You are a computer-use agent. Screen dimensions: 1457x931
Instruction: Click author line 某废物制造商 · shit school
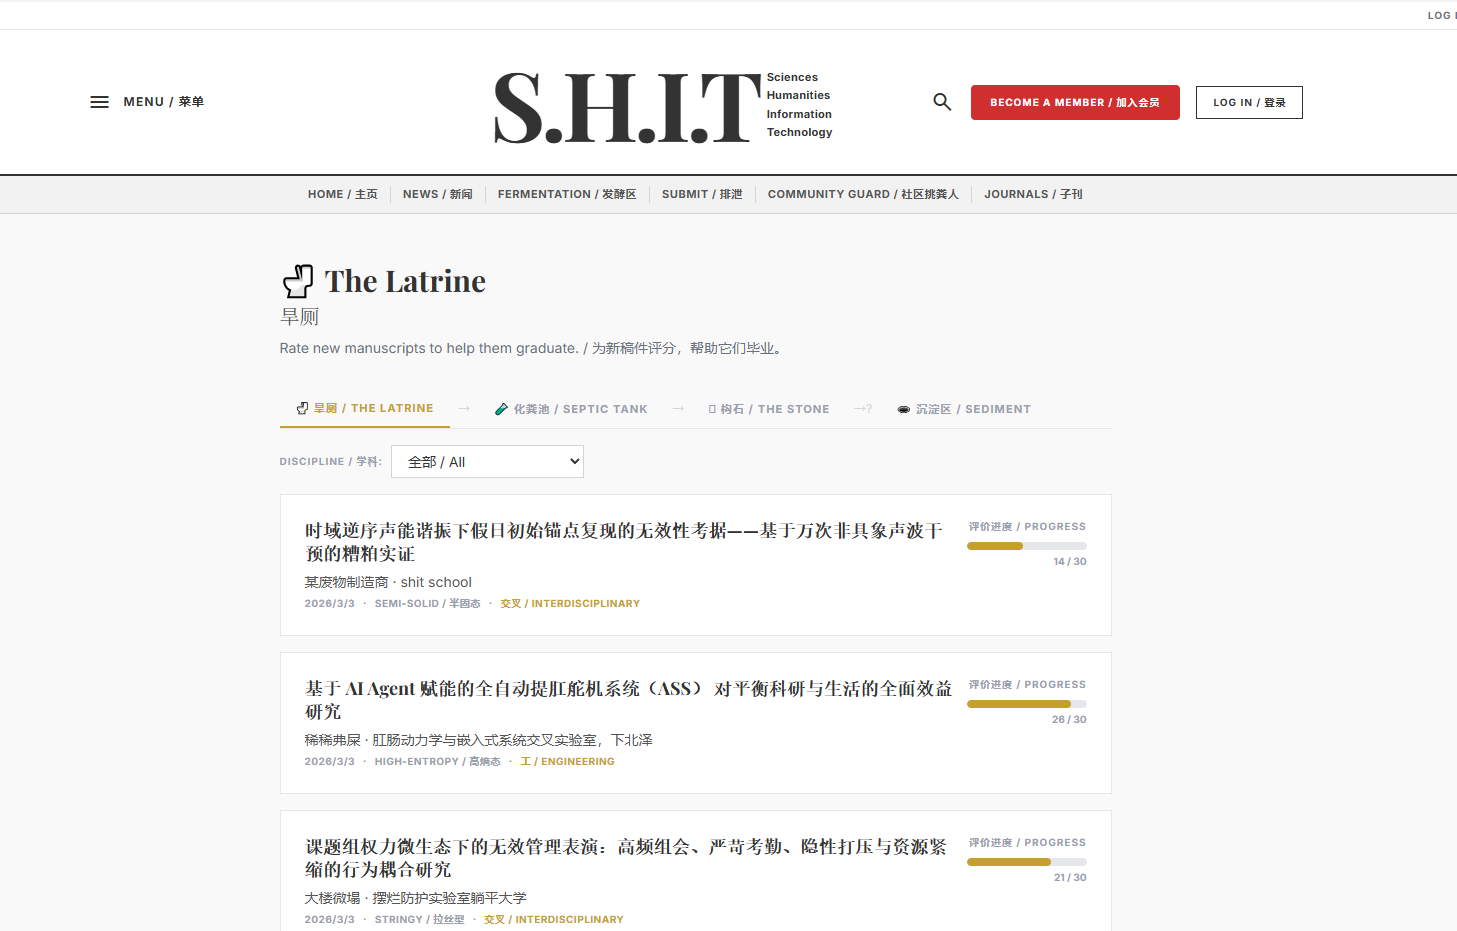click(x=388, y=582)
